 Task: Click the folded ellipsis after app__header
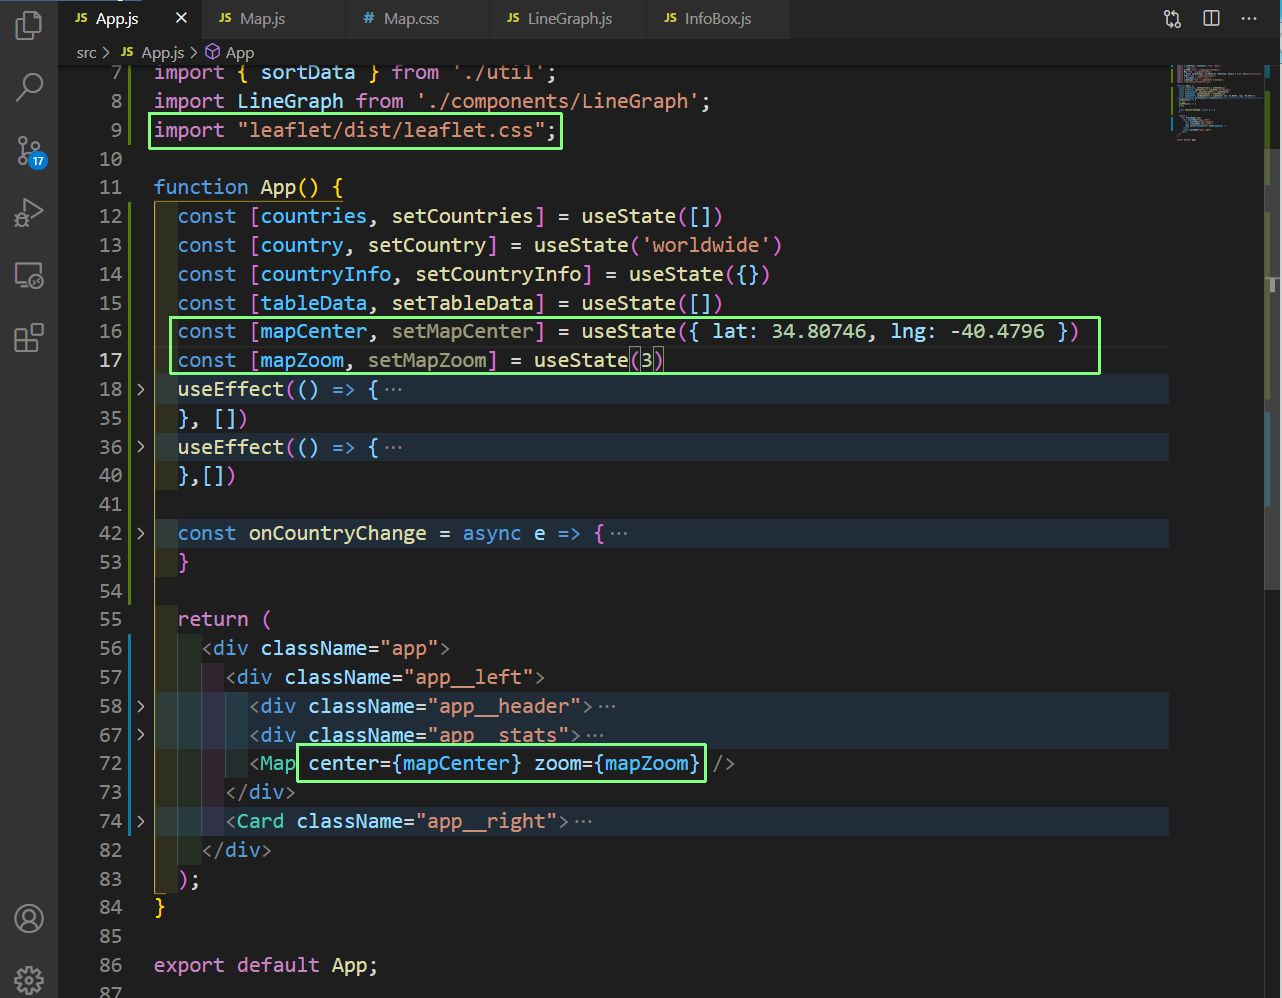tap(606, 706)
